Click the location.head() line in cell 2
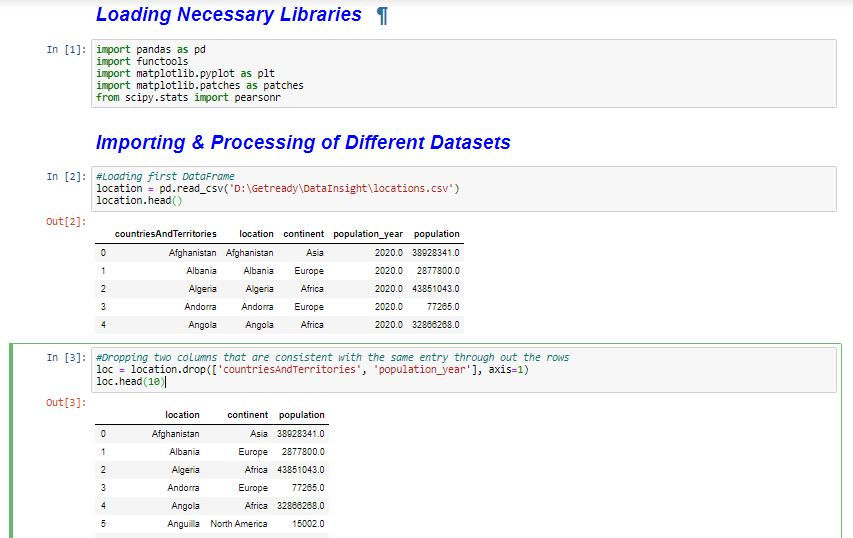 tap(139, 200)
